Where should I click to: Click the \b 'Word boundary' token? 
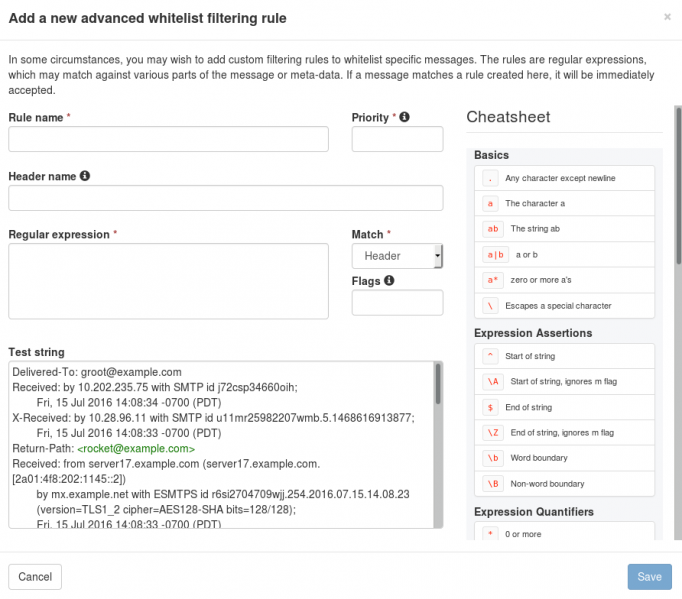click(491, 458)
